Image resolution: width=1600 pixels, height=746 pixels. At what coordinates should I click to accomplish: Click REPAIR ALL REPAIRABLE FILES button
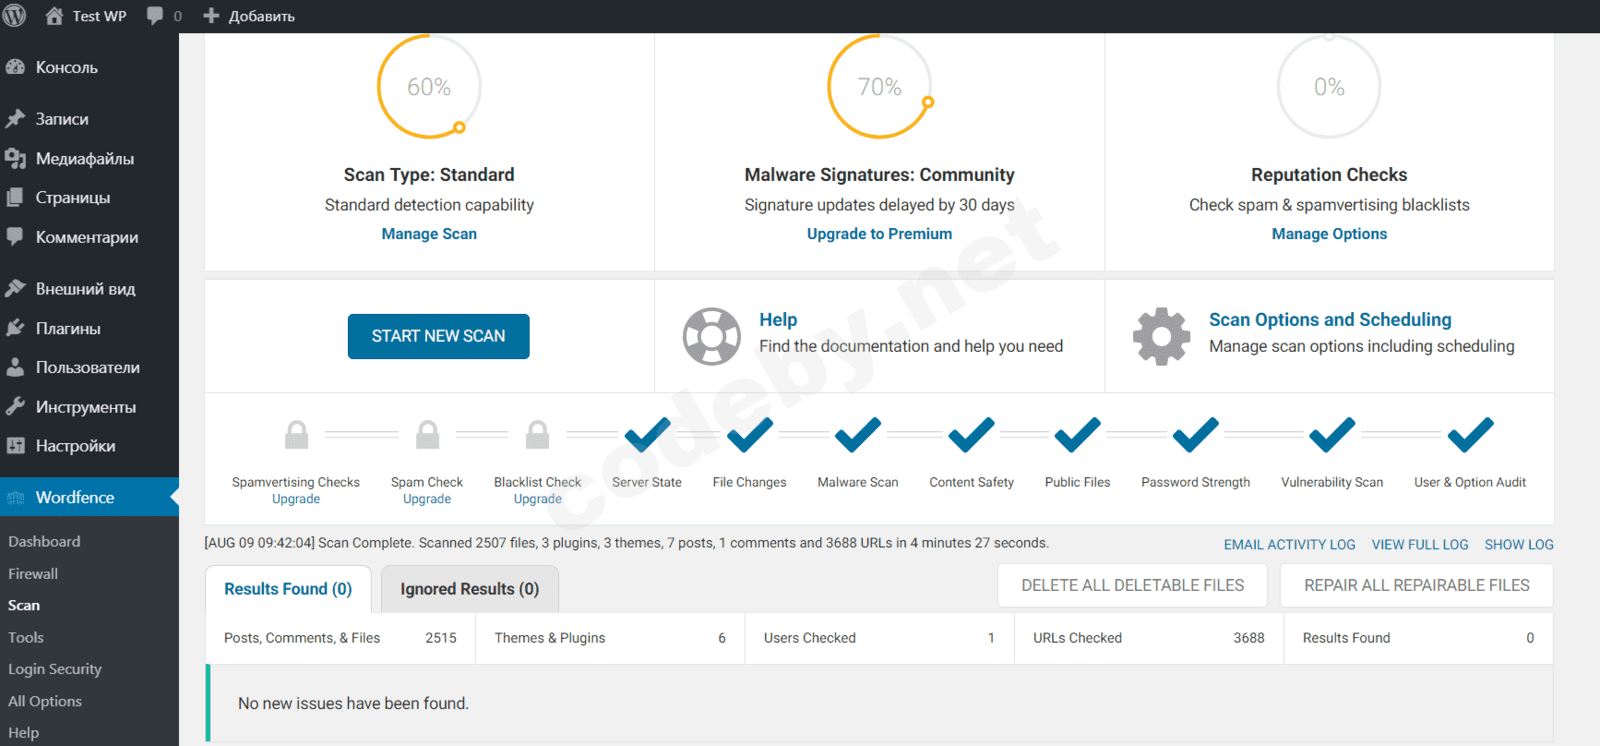[1416, 585]
